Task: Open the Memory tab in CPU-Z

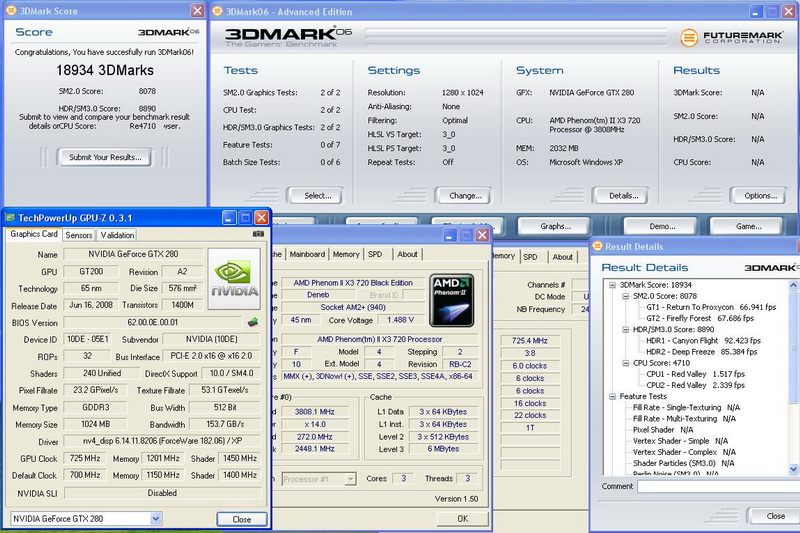Action: click(346, 254)
